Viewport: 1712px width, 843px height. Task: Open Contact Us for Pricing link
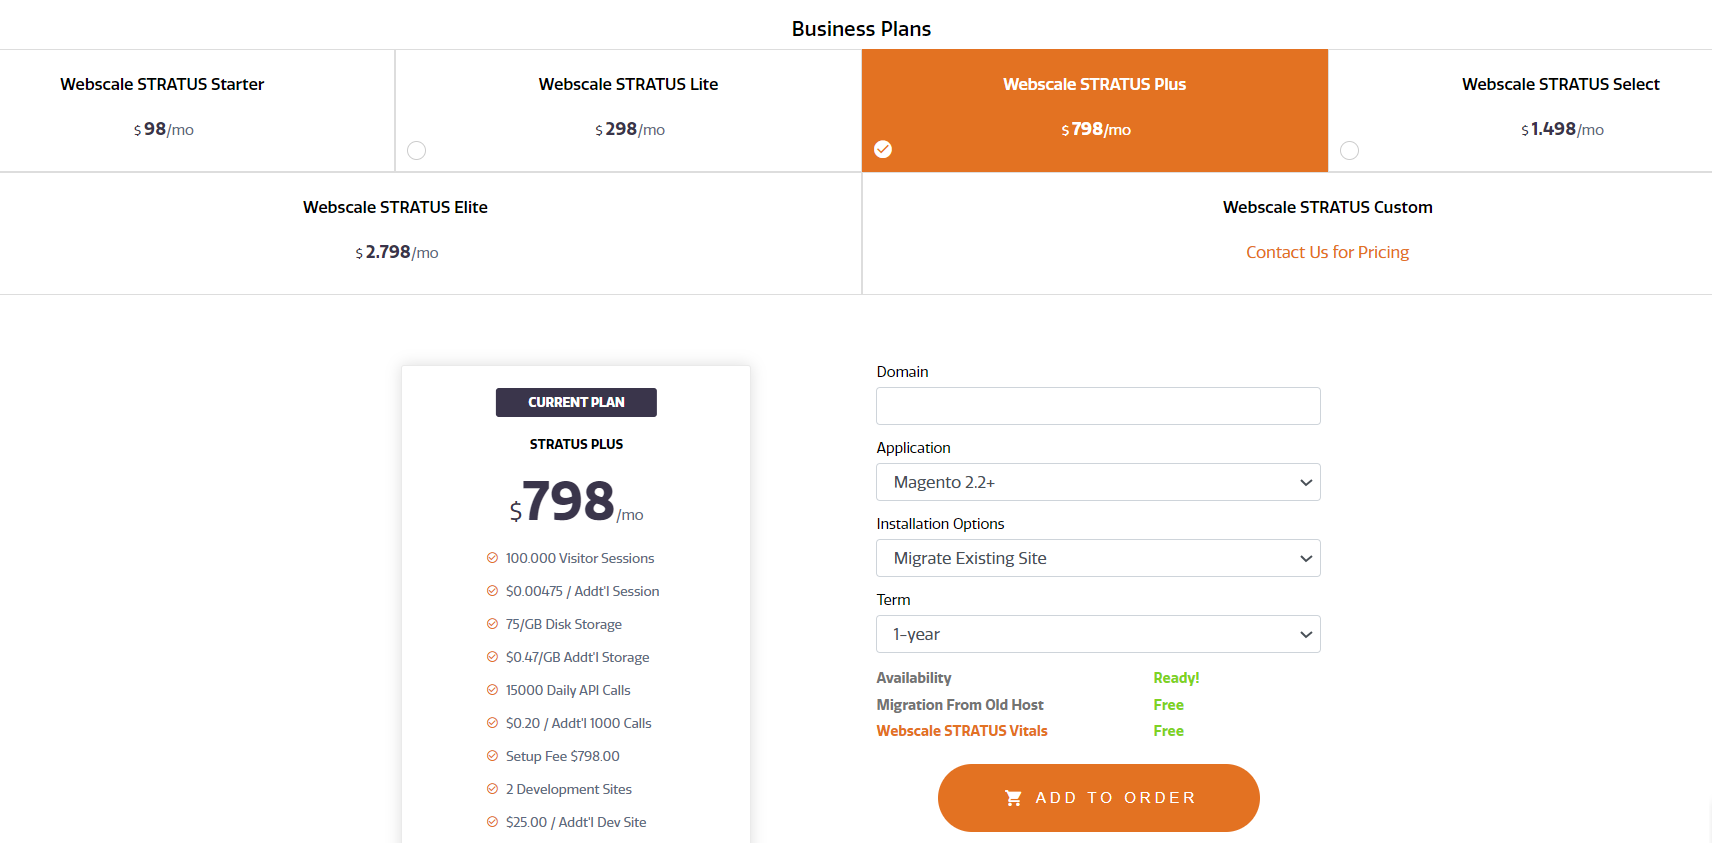click(x=1327, y=252)
